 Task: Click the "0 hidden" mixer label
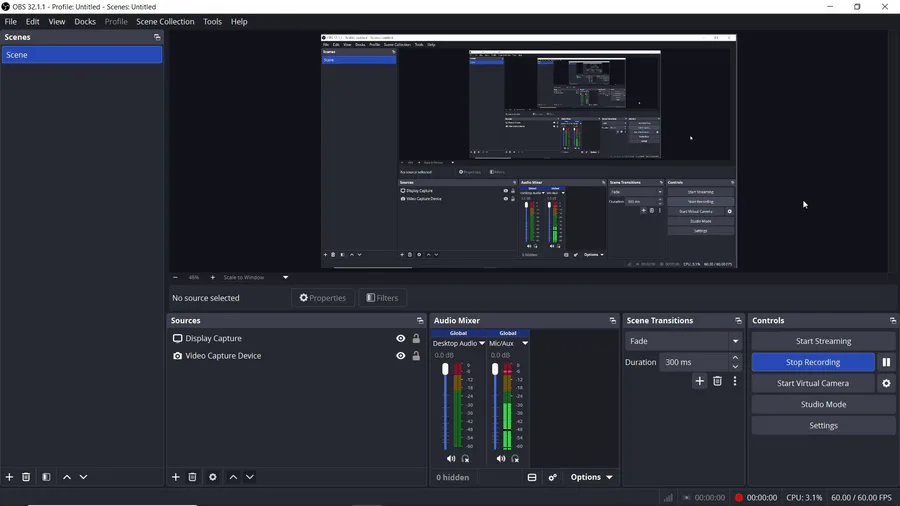(452, 477)
